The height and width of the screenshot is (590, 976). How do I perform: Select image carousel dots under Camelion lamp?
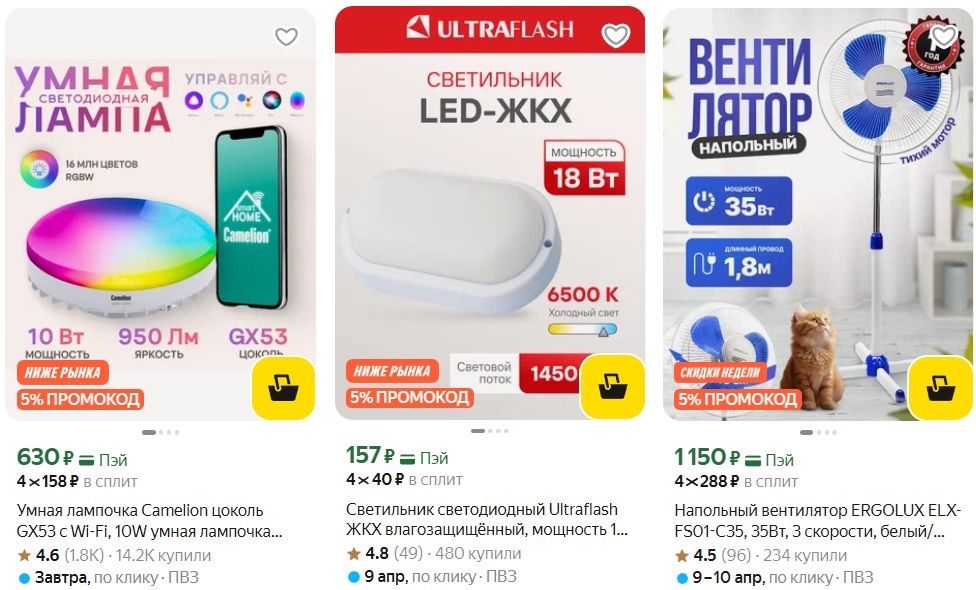pyautogui.click(x=161, y=432)
